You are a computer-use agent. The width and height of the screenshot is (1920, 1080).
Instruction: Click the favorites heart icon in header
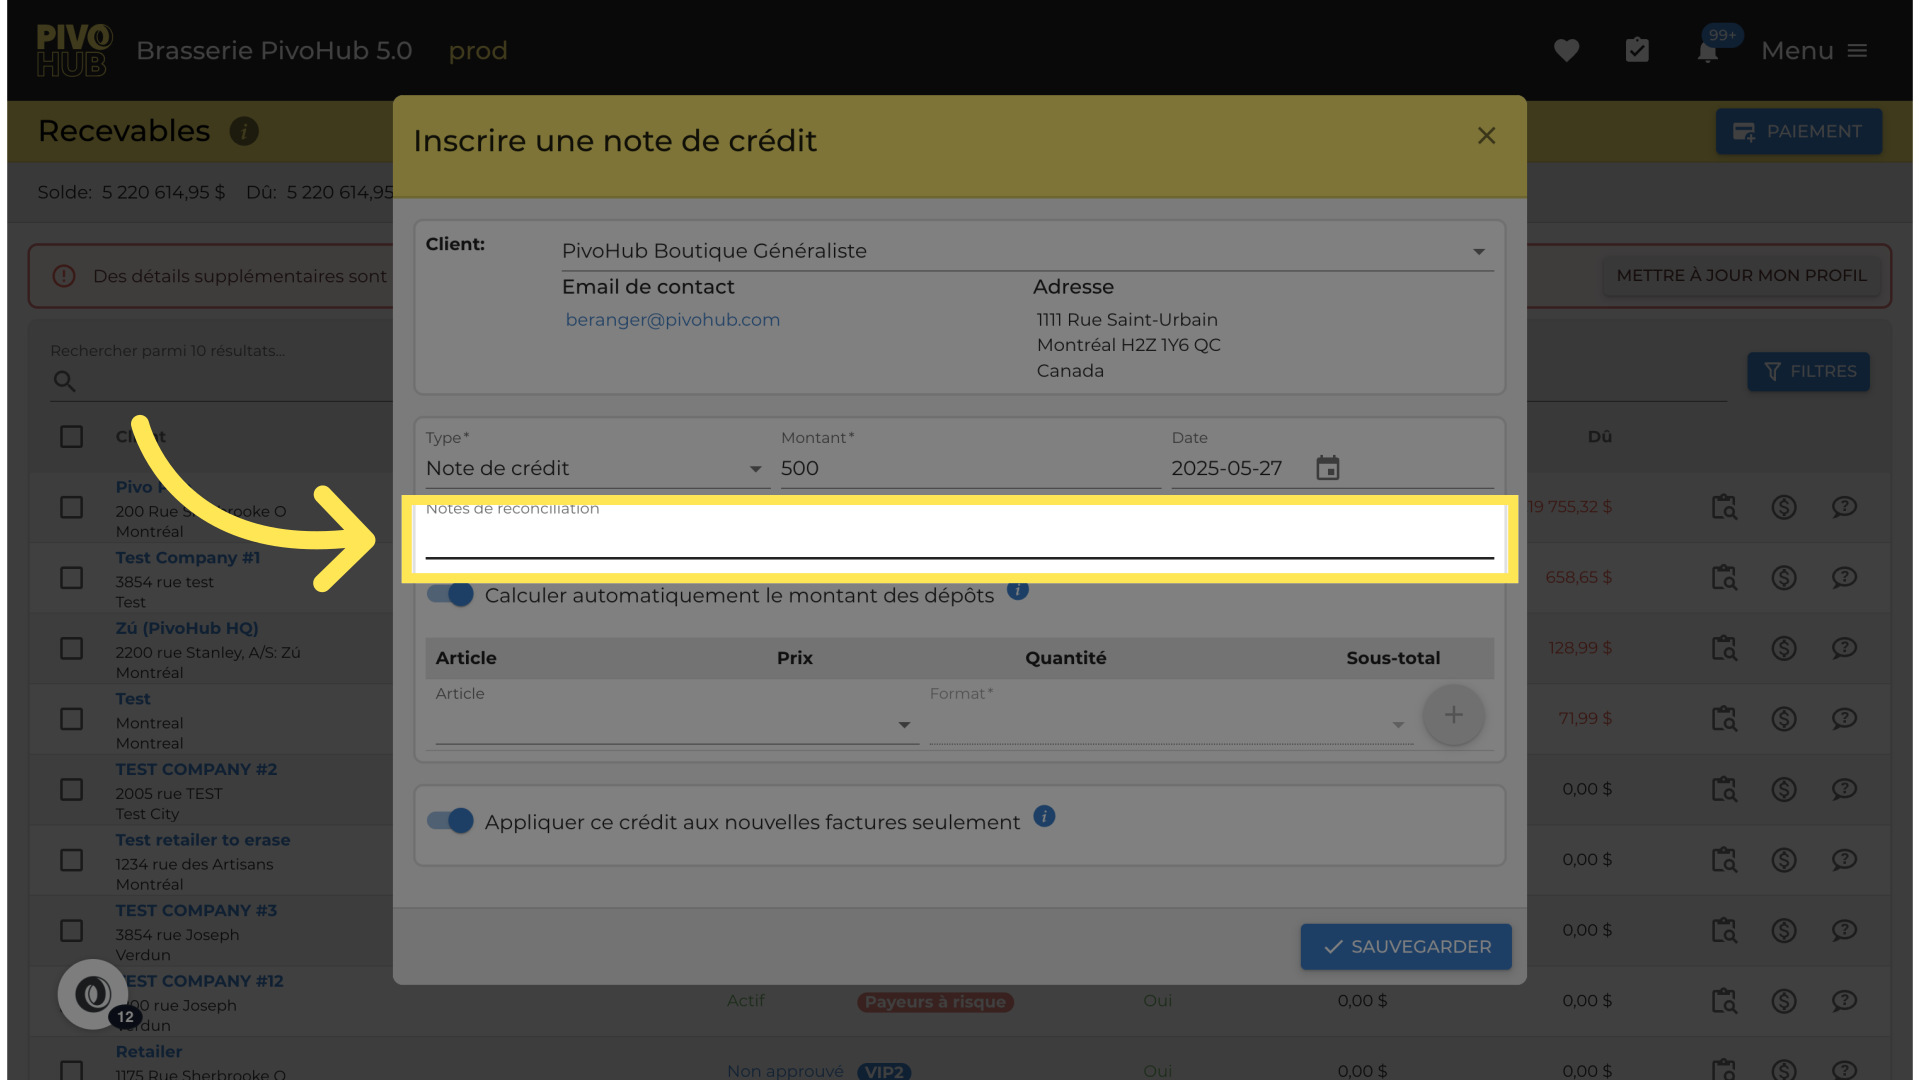pos(1566,51)
